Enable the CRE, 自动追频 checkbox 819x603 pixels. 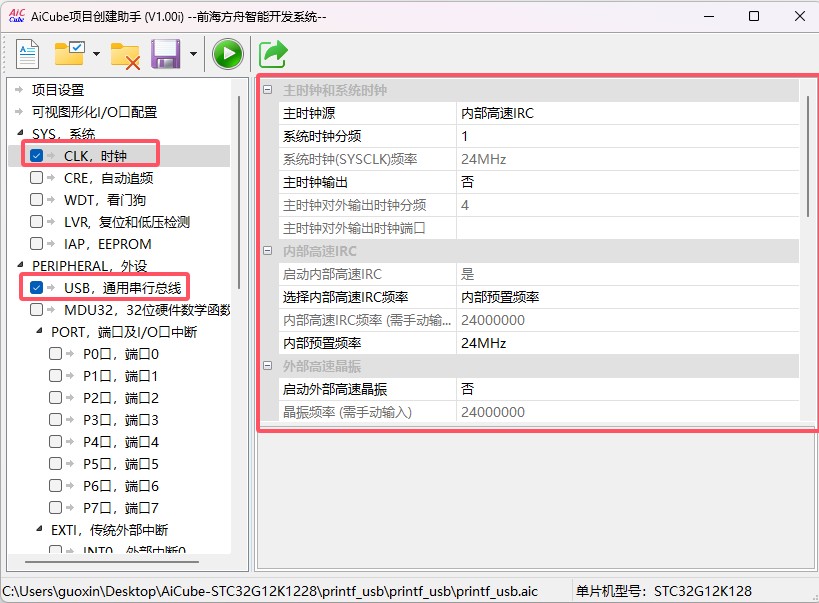pos(37,178)
